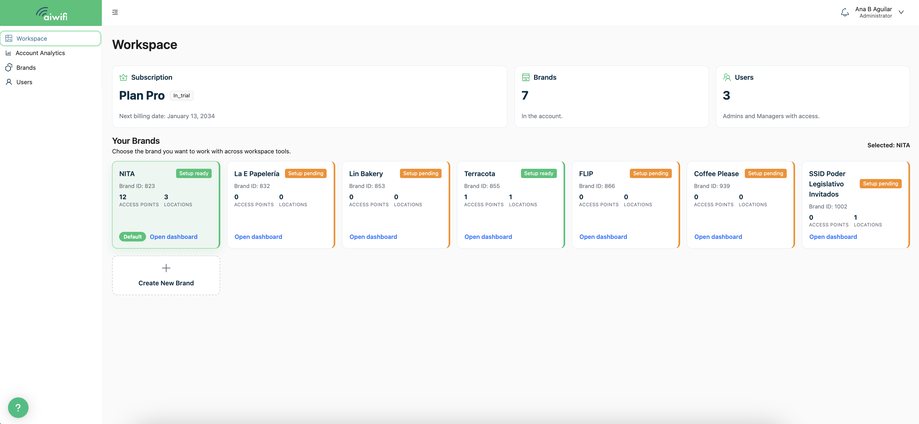This screenshot has width=919, height=424.
Task: Click SSID Poder Legislativo's Setup pending badge
Action: click(880, 184)
